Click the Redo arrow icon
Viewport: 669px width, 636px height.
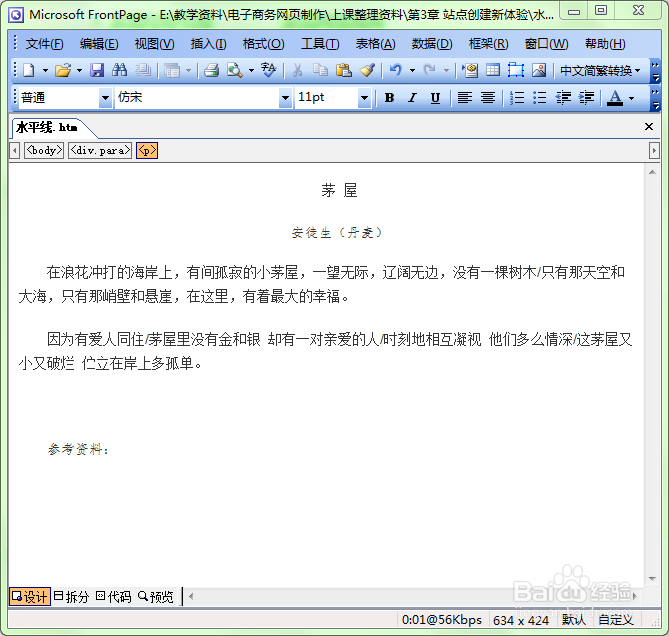coord(430,70)
